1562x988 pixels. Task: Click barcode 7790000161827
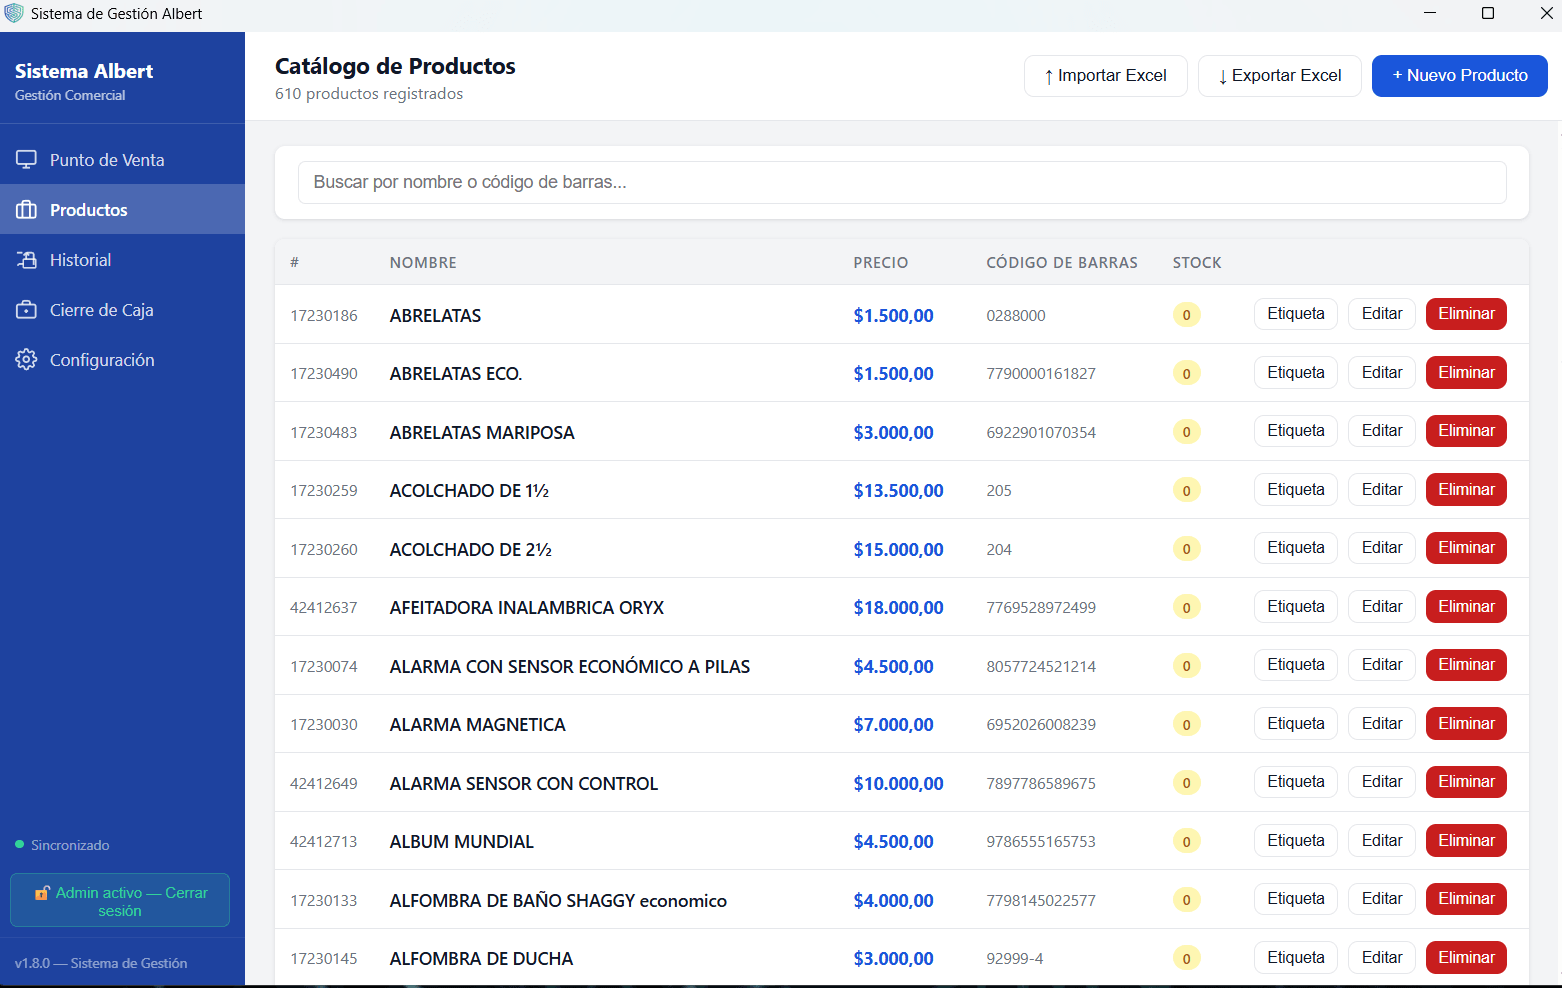[1041, 374]
